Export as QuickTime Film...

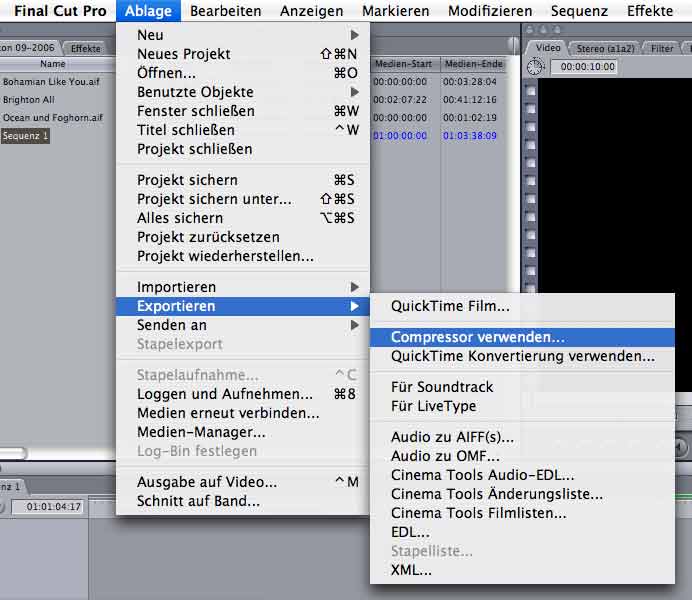(x=523, y=306)
